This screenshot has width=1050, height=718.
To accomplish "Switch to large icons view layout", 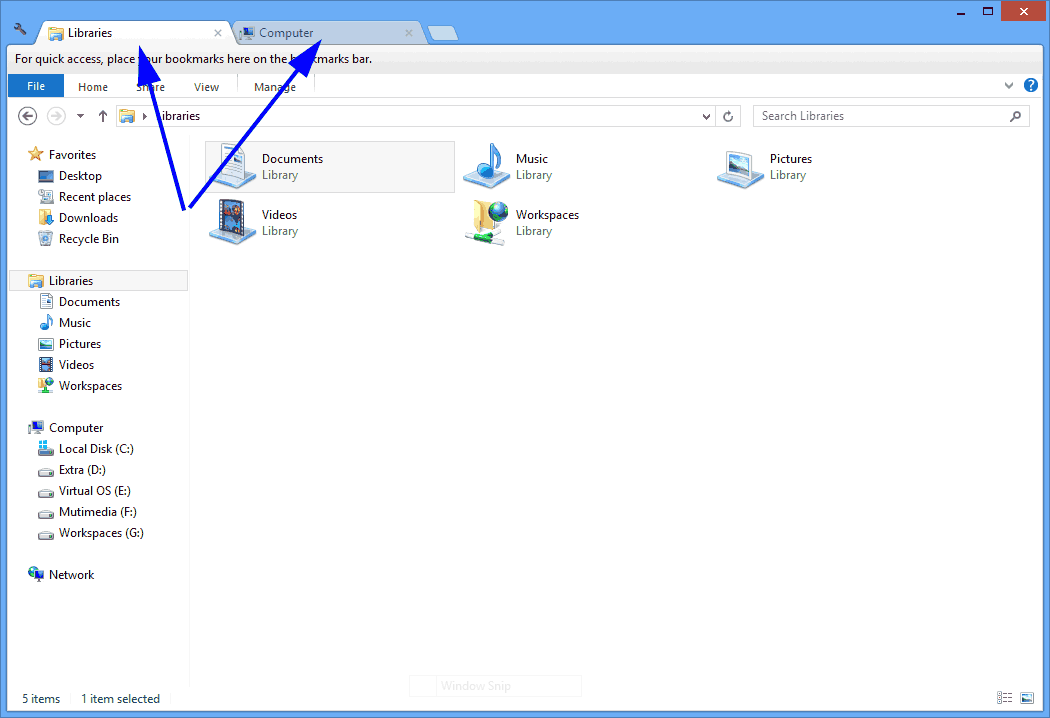I will (x=1027, y=698).
